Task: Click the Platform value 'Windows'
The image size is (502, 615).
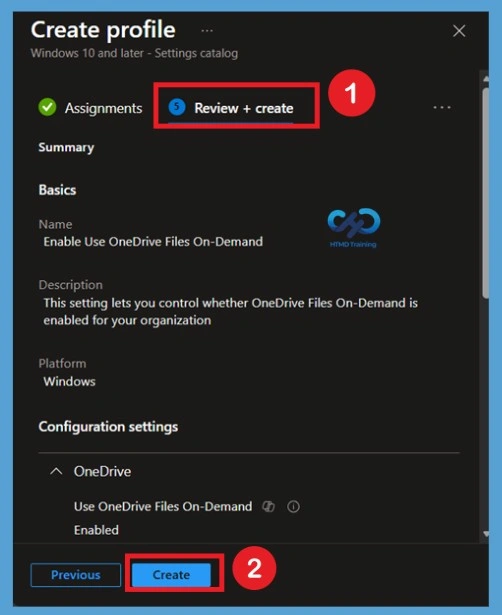Action: pyautogui.click(x=69, y=381)
